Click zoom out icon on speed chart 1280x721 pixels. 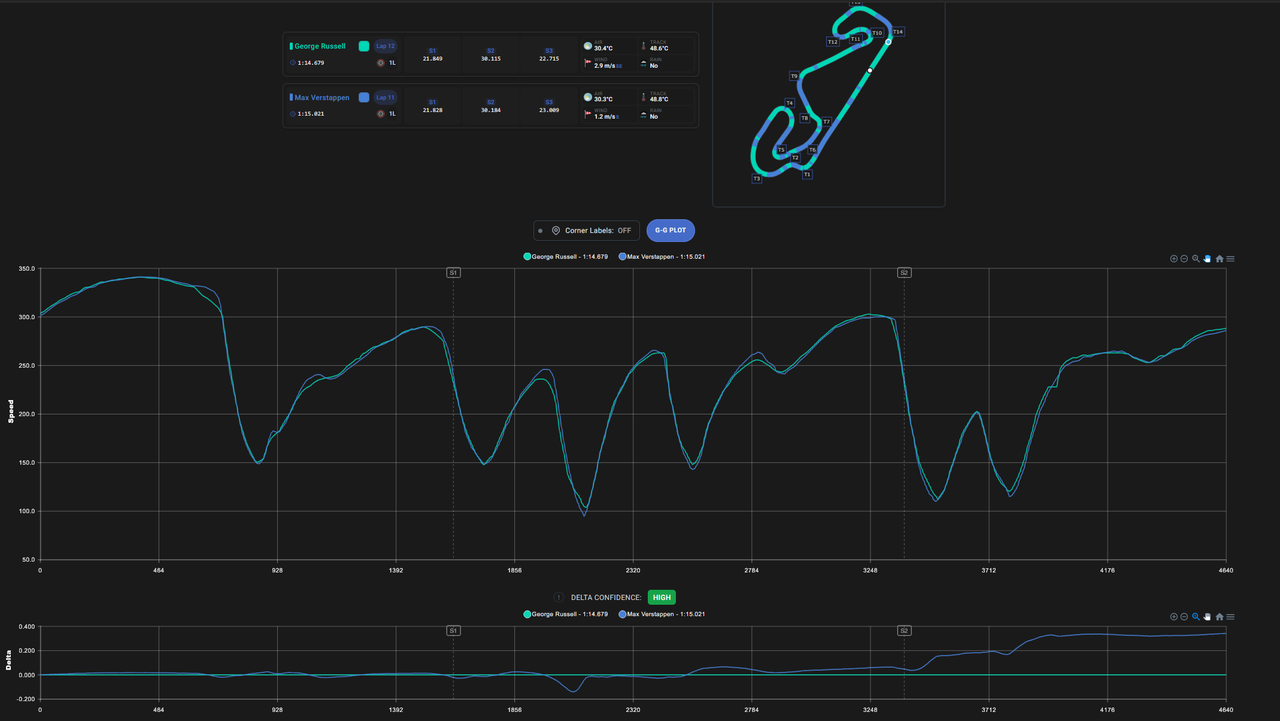[1184, 258]
